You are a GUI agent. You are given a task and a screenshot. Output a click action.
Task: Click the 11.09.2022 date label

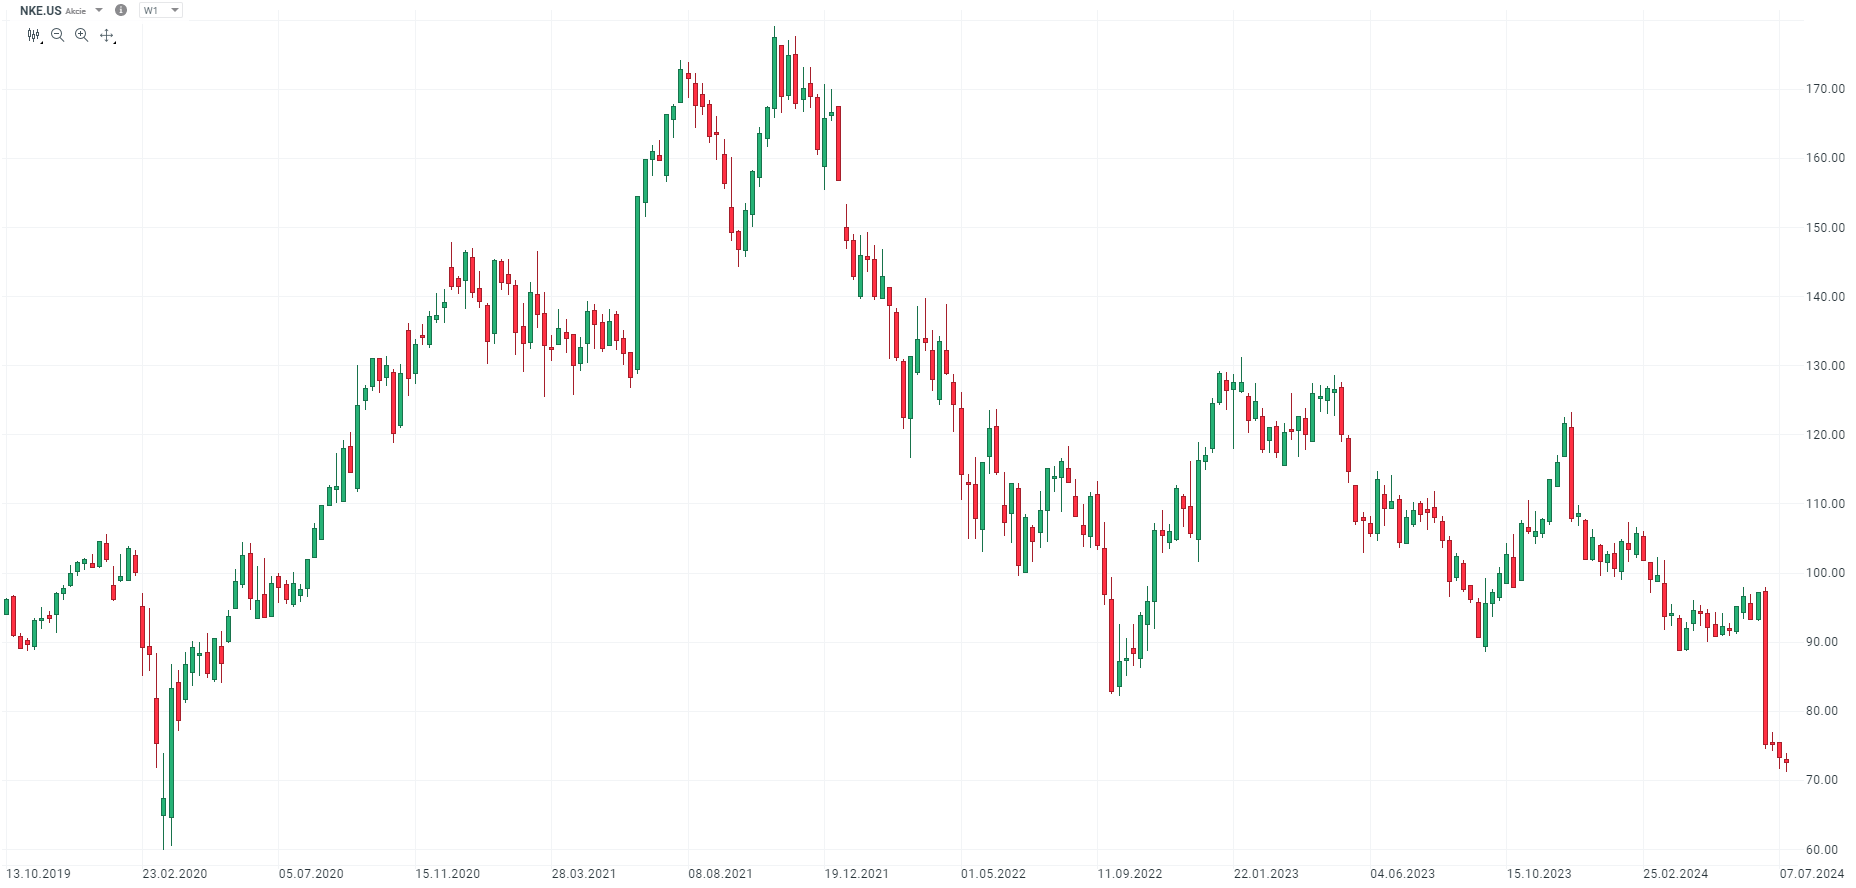point(1130,874)
